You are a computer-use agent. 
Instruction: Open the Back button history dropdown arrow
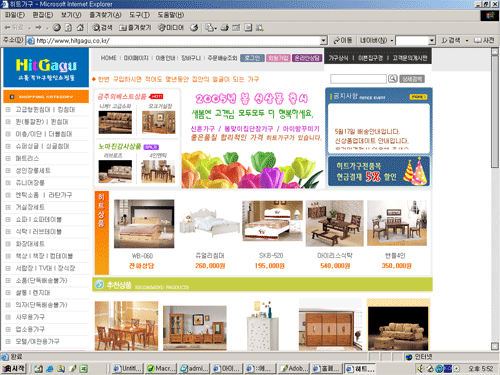coord(30,28)
